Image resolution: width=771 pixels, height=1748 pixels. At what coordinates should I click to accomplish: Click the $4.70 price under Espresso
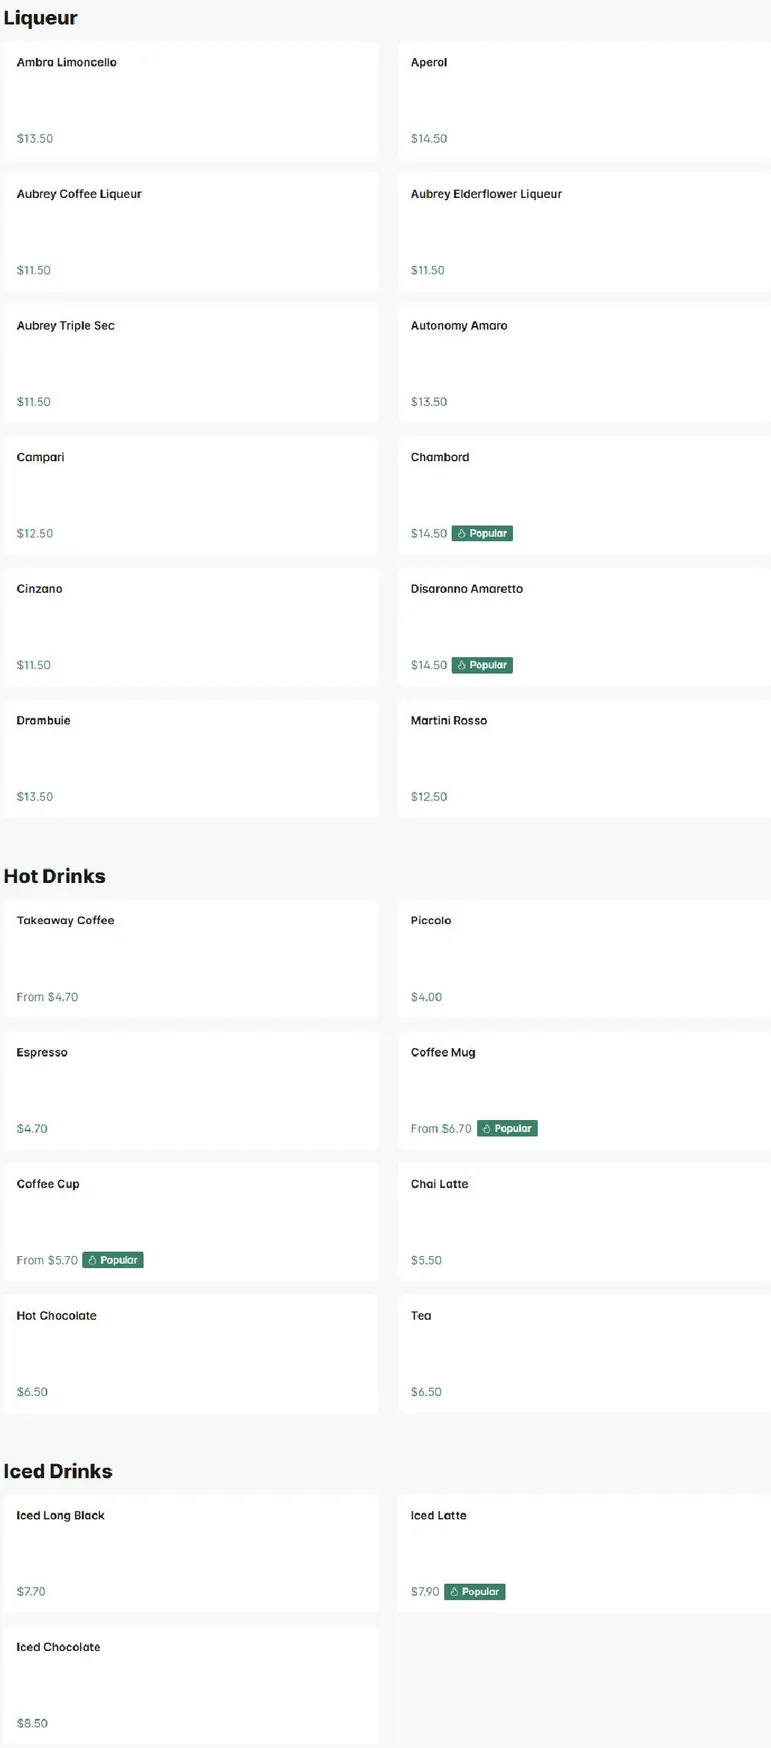tap(32, 1128)
